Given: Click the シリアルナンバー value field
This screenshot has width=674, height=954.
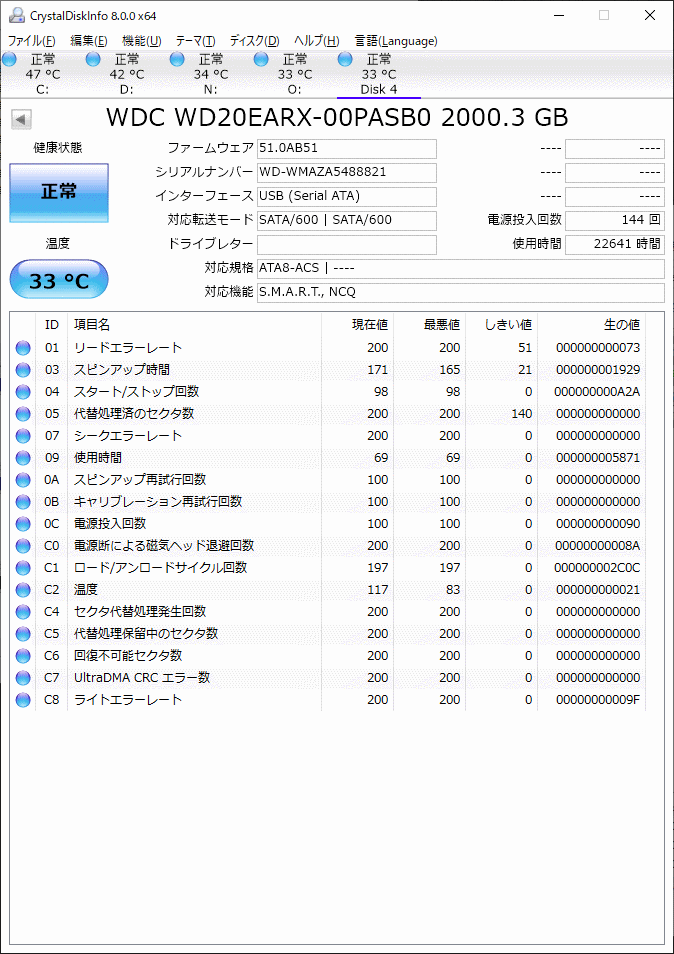Looking at the screenshot, I should pyautogui.click(x=346, y=172).
